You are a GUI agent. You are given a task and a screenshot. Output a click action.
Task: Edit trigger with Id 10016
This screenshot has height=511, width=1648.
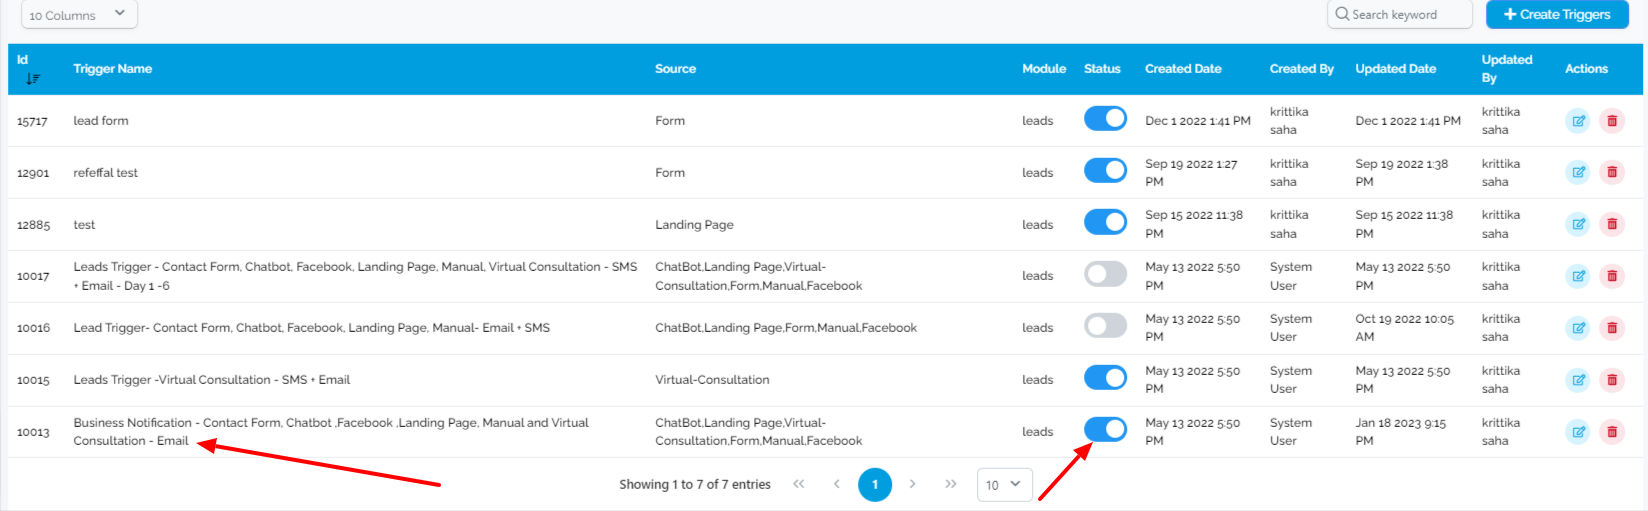coord(1578,328)
